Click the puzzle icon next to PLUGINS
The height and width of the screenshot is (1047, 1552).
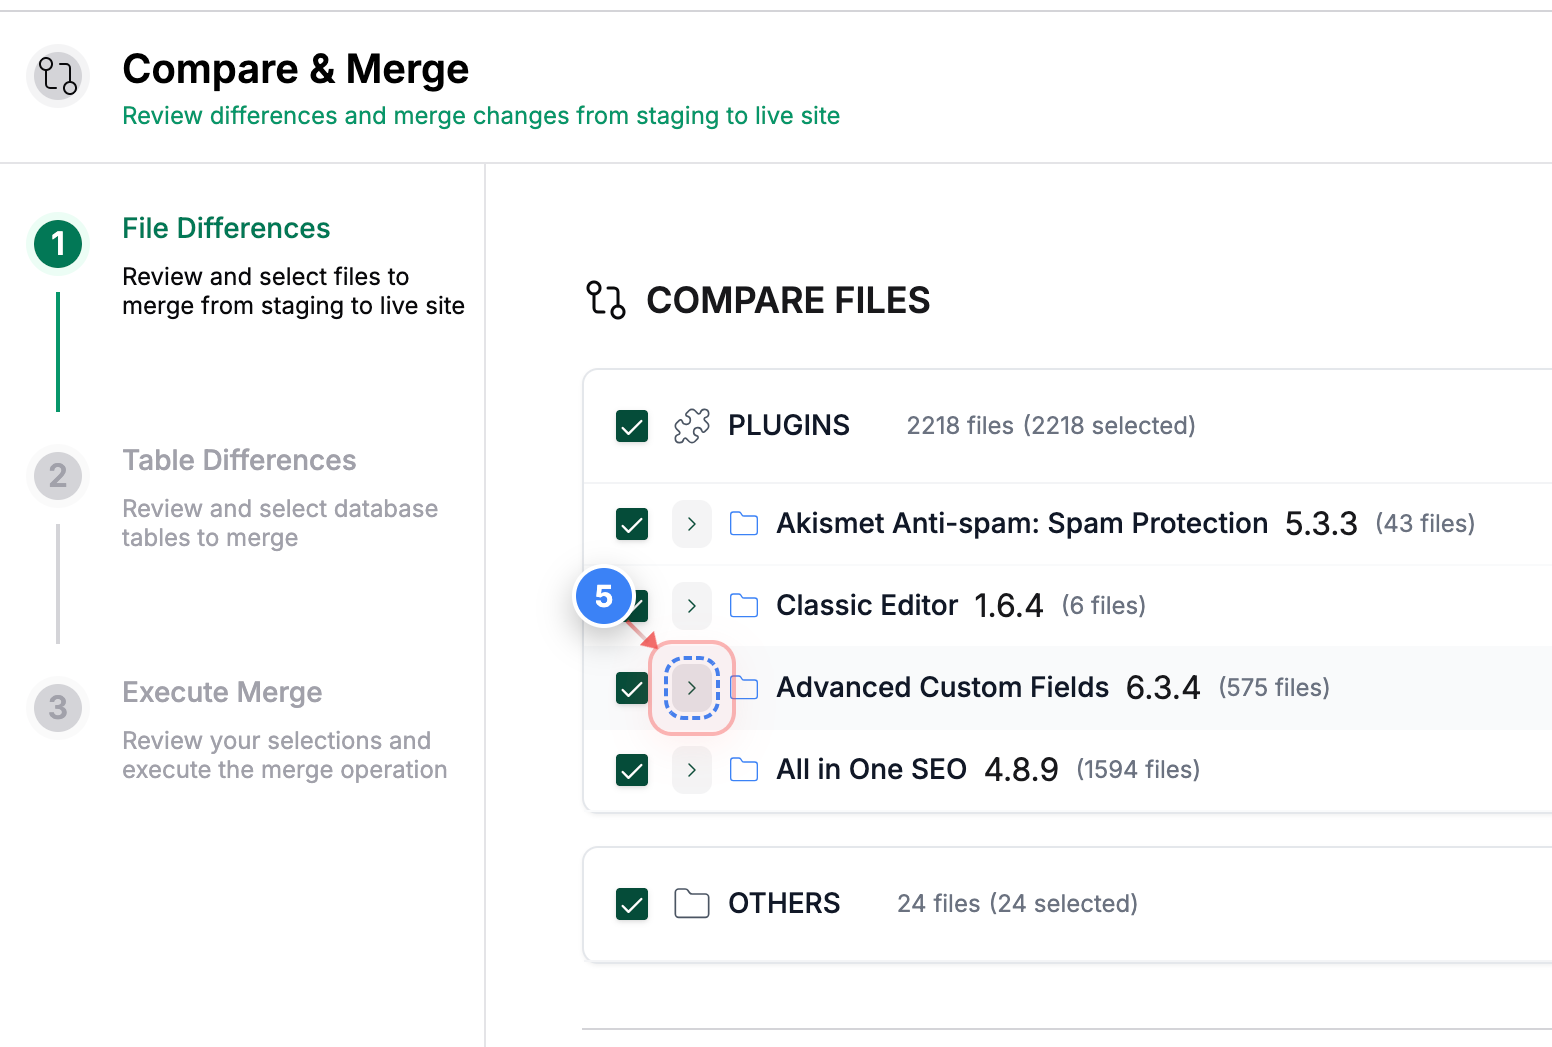click(x=690, y=425)
